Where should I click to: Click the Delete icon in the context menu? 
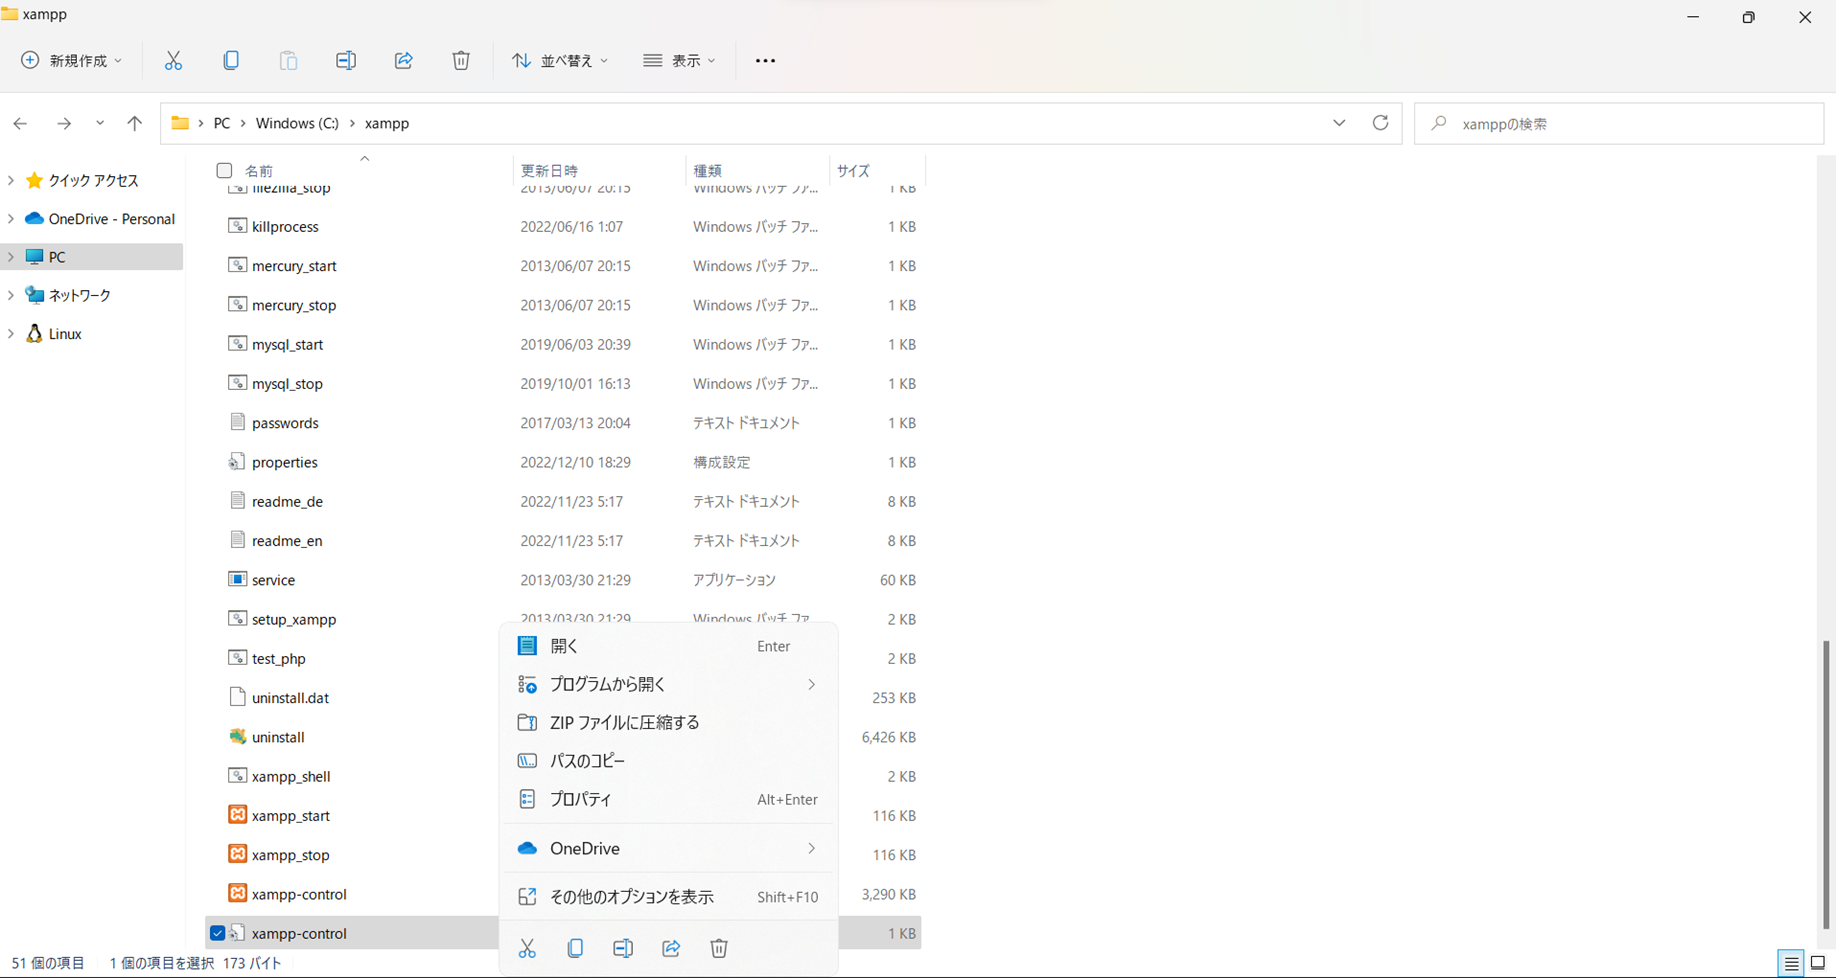pos(719,948)
